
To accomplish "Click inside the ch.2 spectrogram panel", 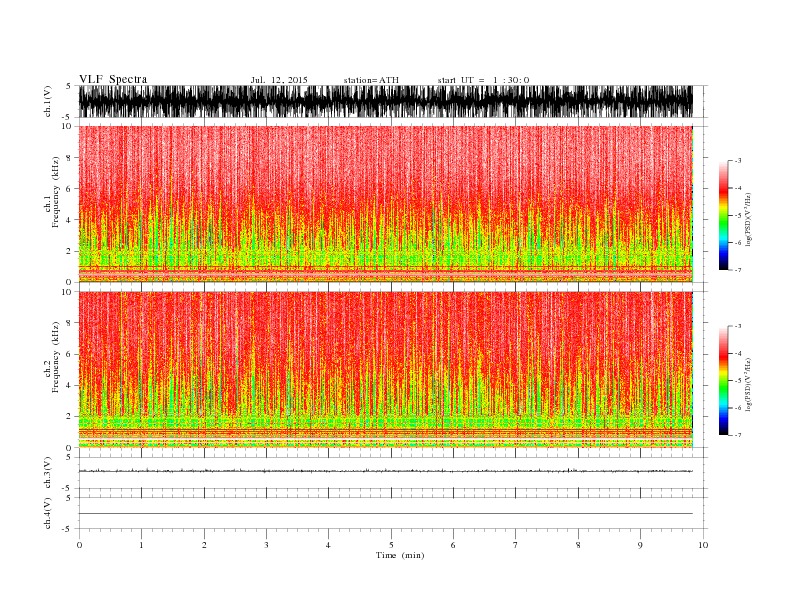I will (x=386, y=370).
